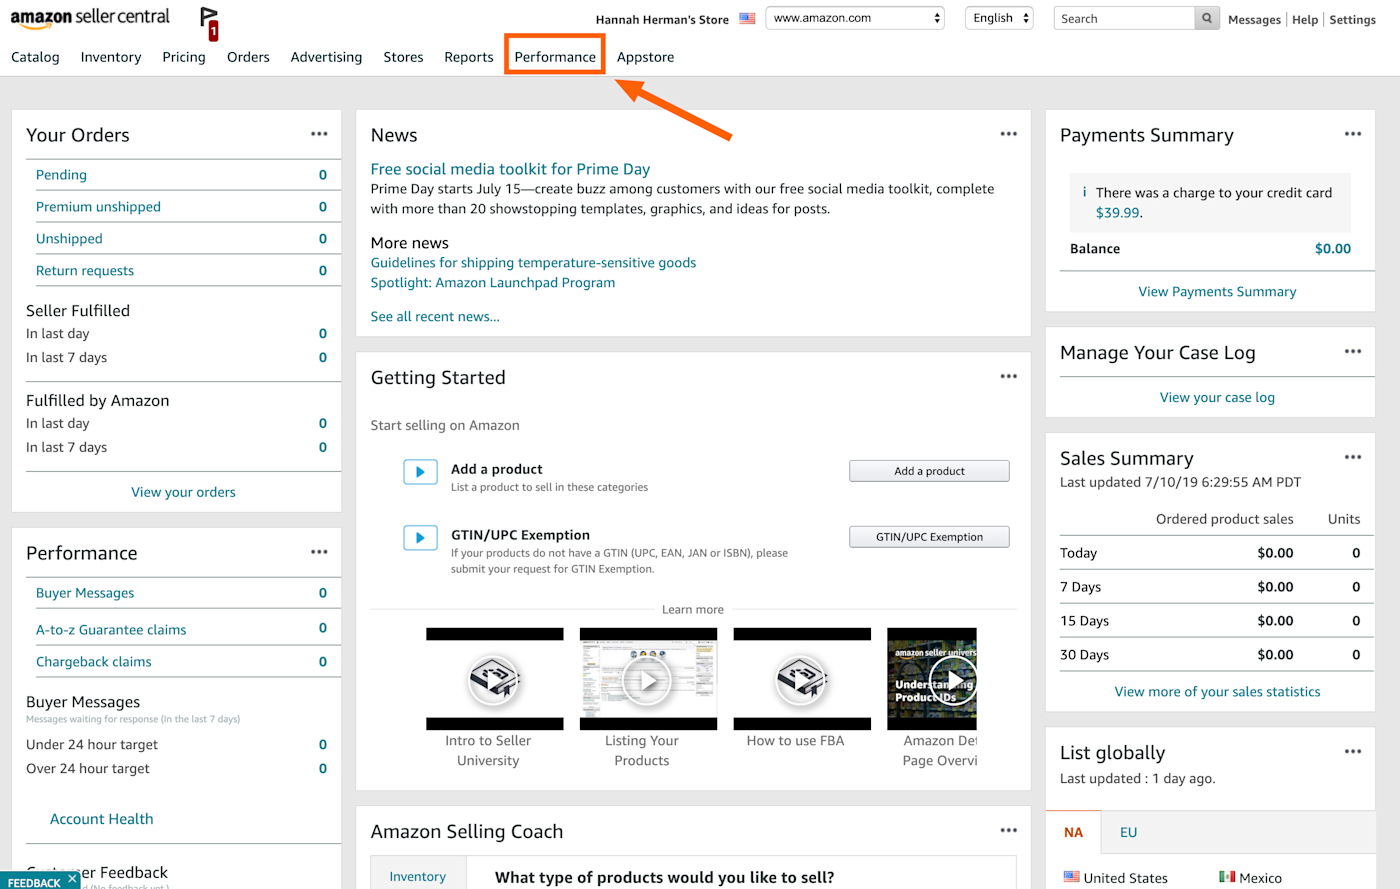
Task: Click the GTIN/UPC Exemption button
Action: pos(929,537)
